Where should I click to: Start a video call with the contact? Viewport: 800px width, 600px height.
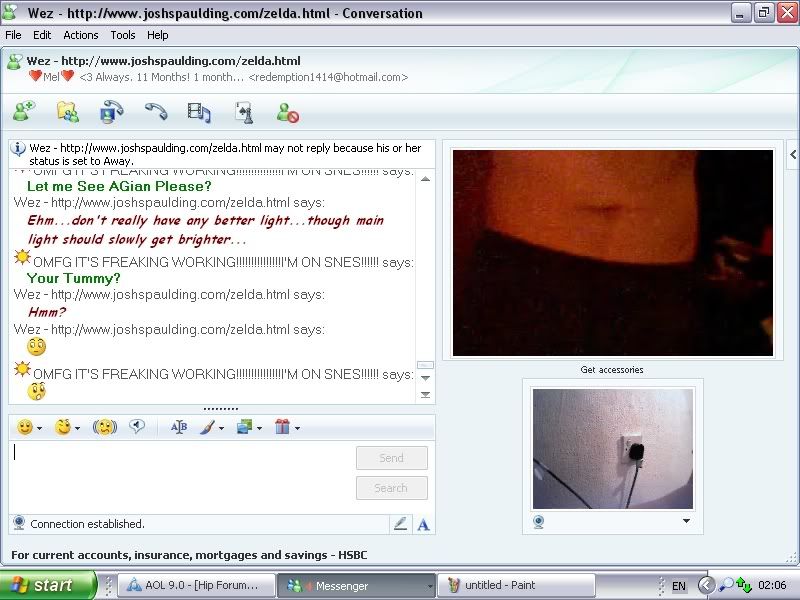(x=111, y=112)
